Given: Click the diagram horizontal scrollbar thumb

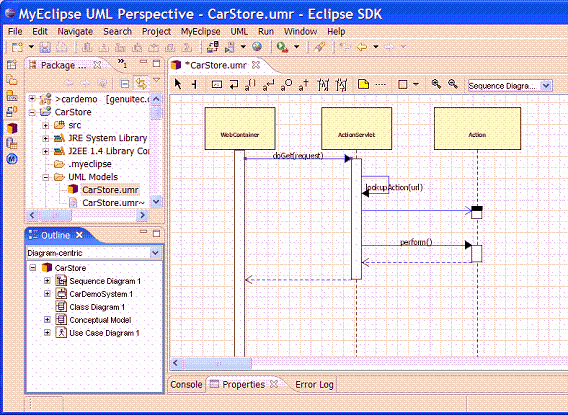Looking at the screenshot, I should pyautogui.click(x=217, y=363).
